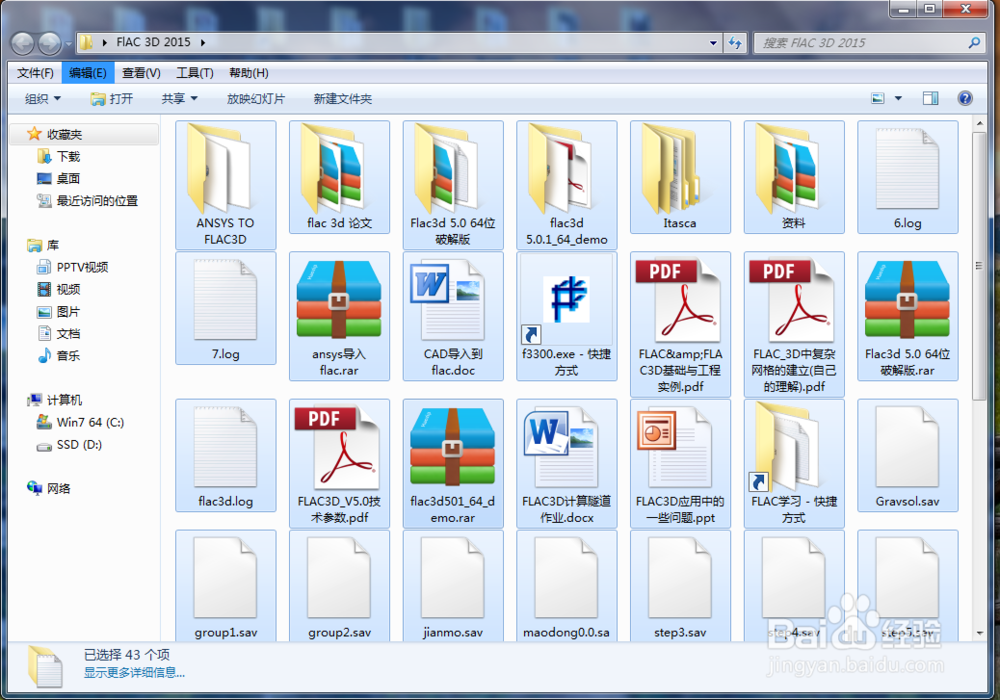The height and width of the screenshot is (700, 1000).
Task: Expand the arrow after FlAC 3D 2015 breadcrumb
Action: click(203, 43)
